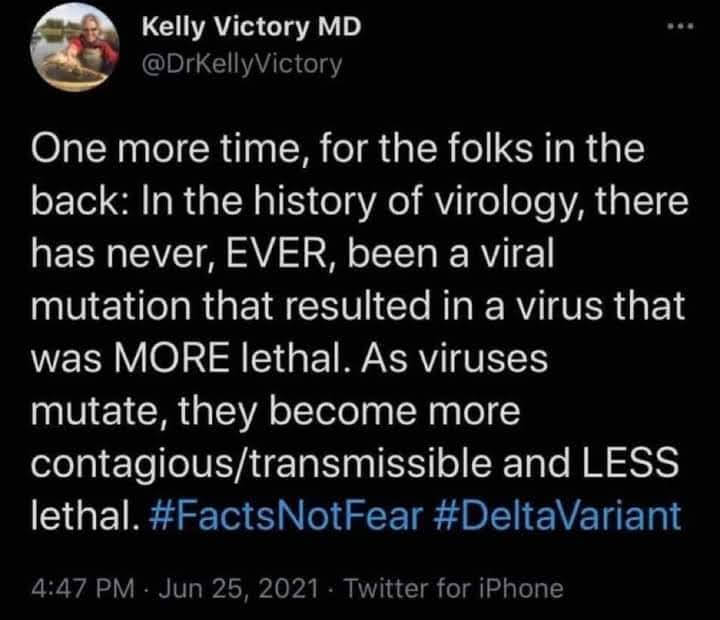Click the capitalized word LESS in tweet
This screenshot has height=620, width=720.
point(630,462)
